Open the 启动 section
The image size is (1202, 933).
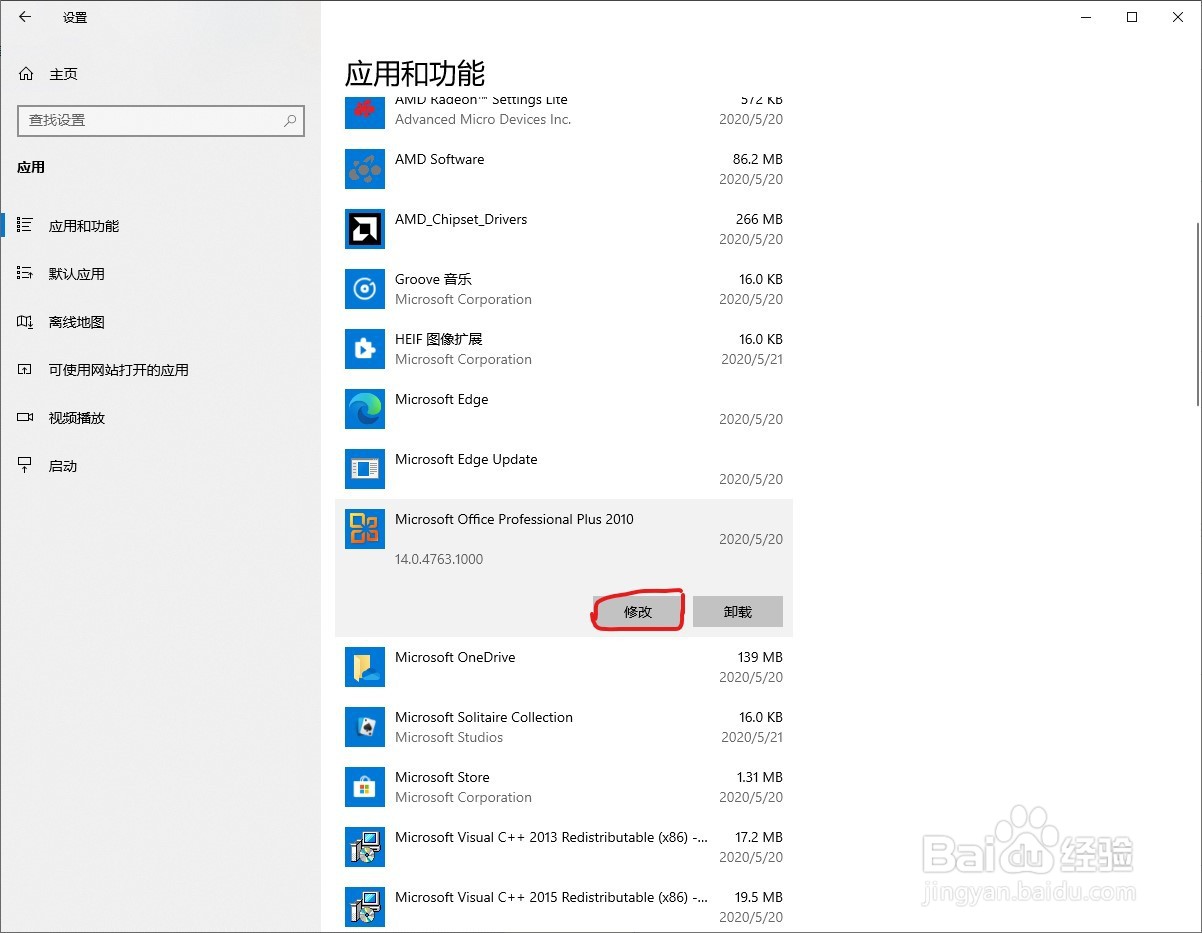pos(63,466)
